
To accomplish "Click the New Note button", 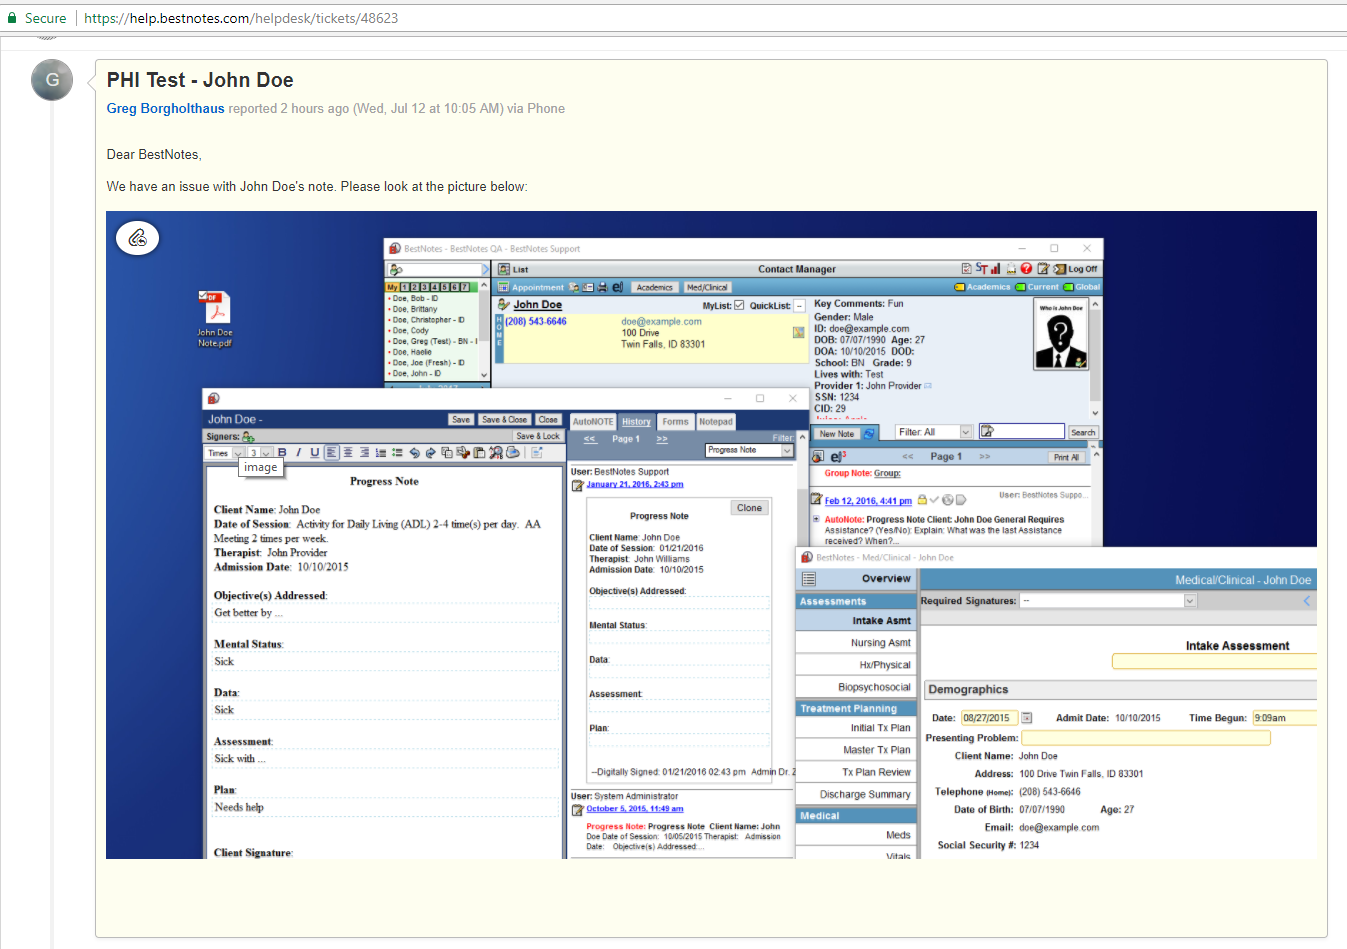I will click(x=837, y=434).
